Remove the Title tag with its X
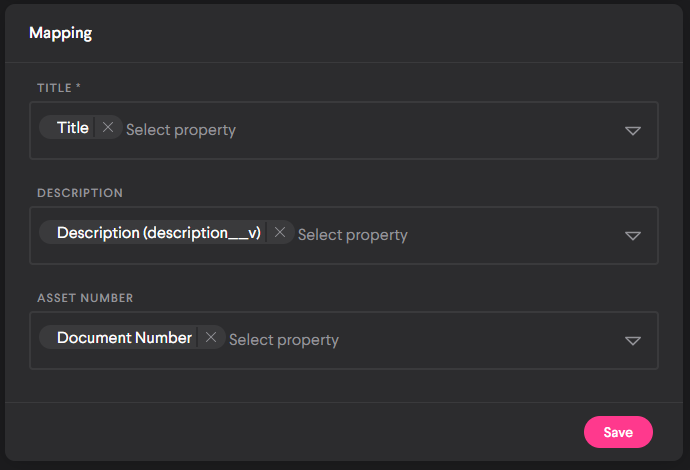Screen dimensions: 690x470 (108, 128)
